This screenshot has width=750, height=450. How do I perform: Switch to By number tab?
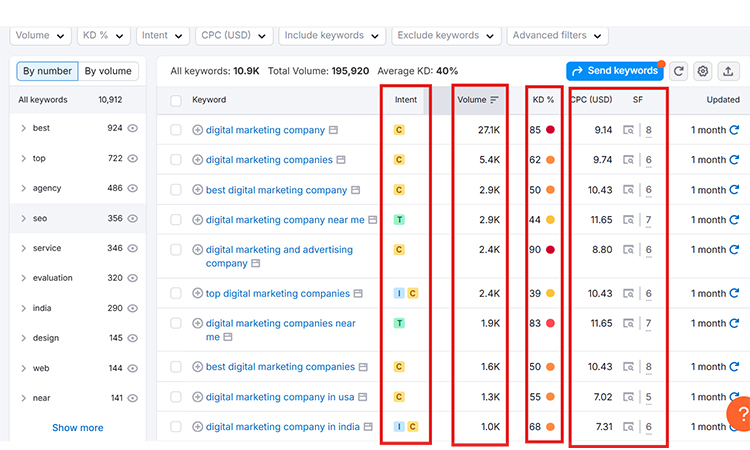pos(47,71)
